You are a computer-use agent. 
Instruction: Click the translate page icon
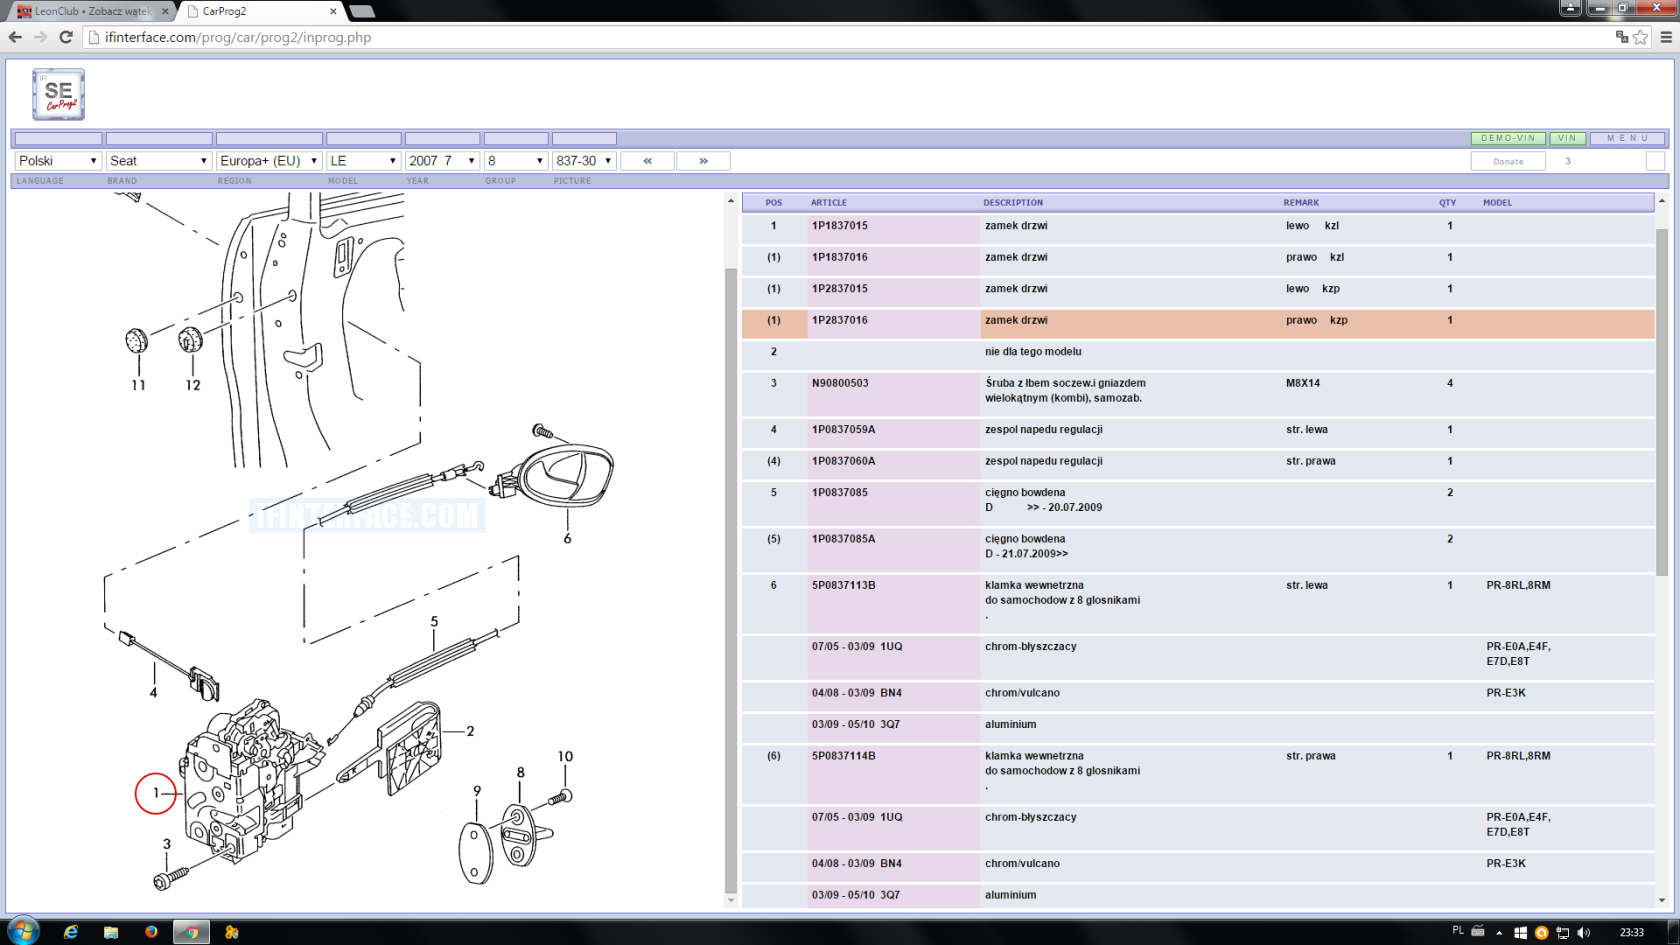1621,37
